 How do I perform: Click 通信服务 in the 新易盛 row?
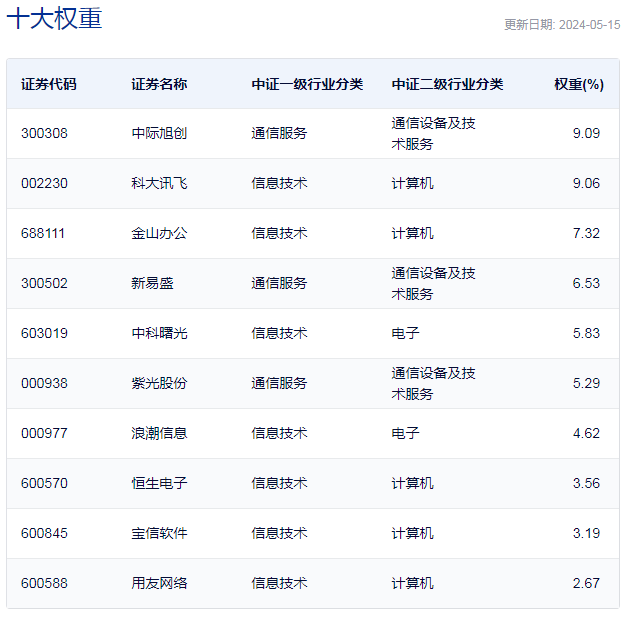(279, 283)
